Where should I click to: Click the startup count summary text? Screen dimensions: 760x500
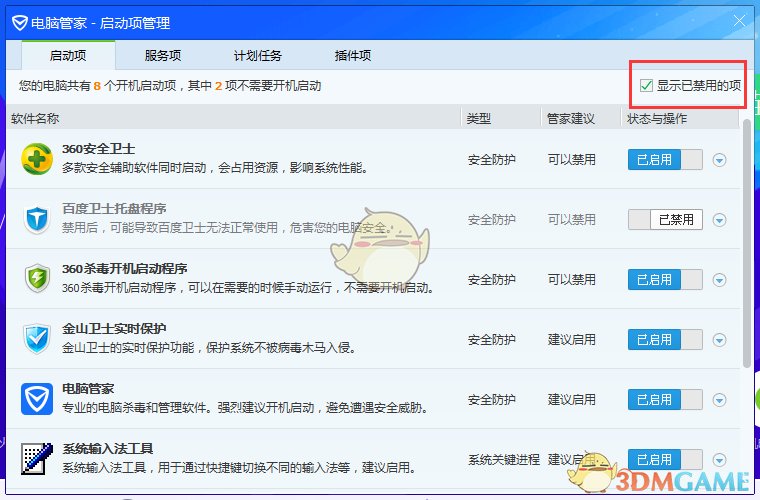tap(170, 86)
